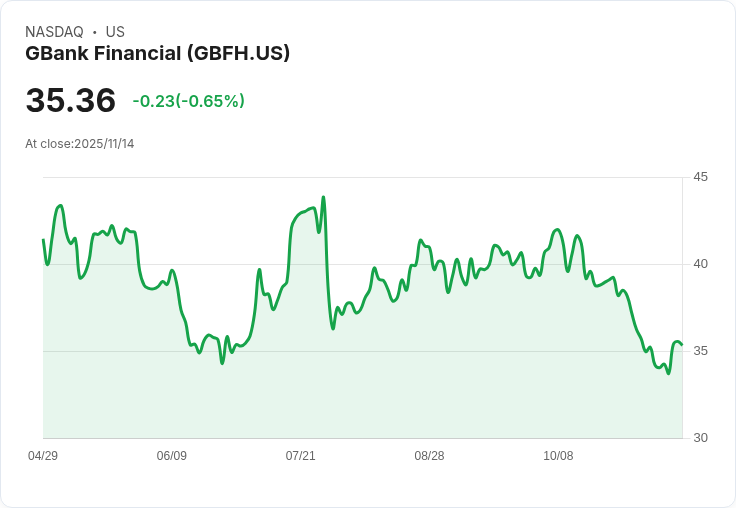The image size is (736, 508).
Task: Click the 07/21 x-axis date label
Action: (300, 456)
